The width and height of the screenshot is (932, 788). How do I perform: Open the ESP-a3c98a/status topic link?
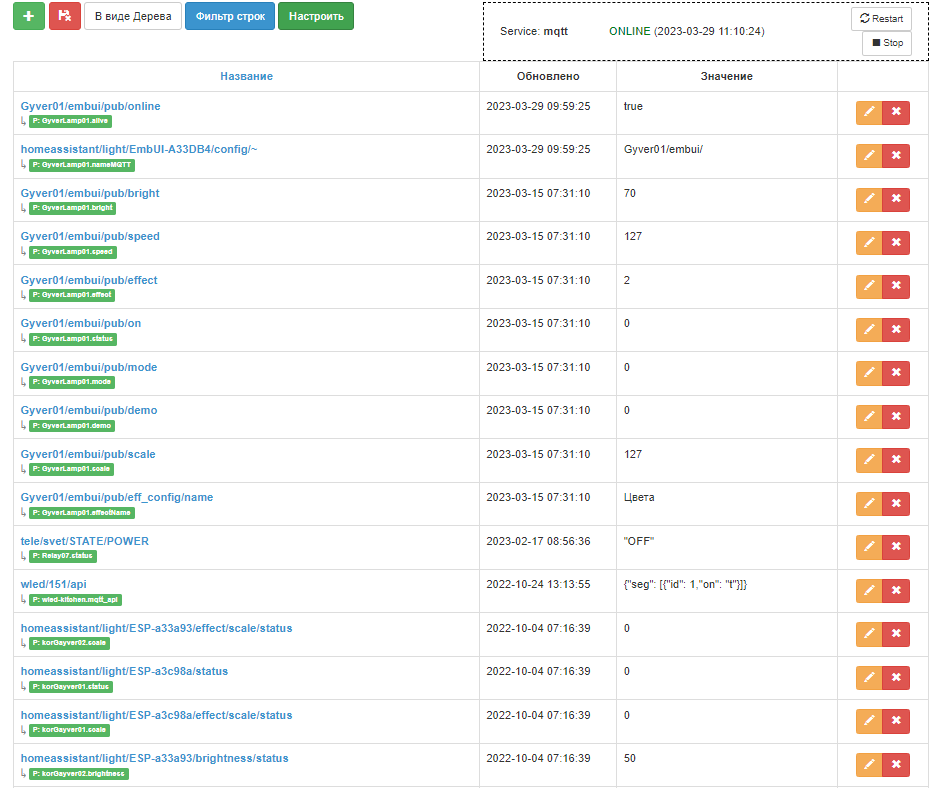(124, 672)
